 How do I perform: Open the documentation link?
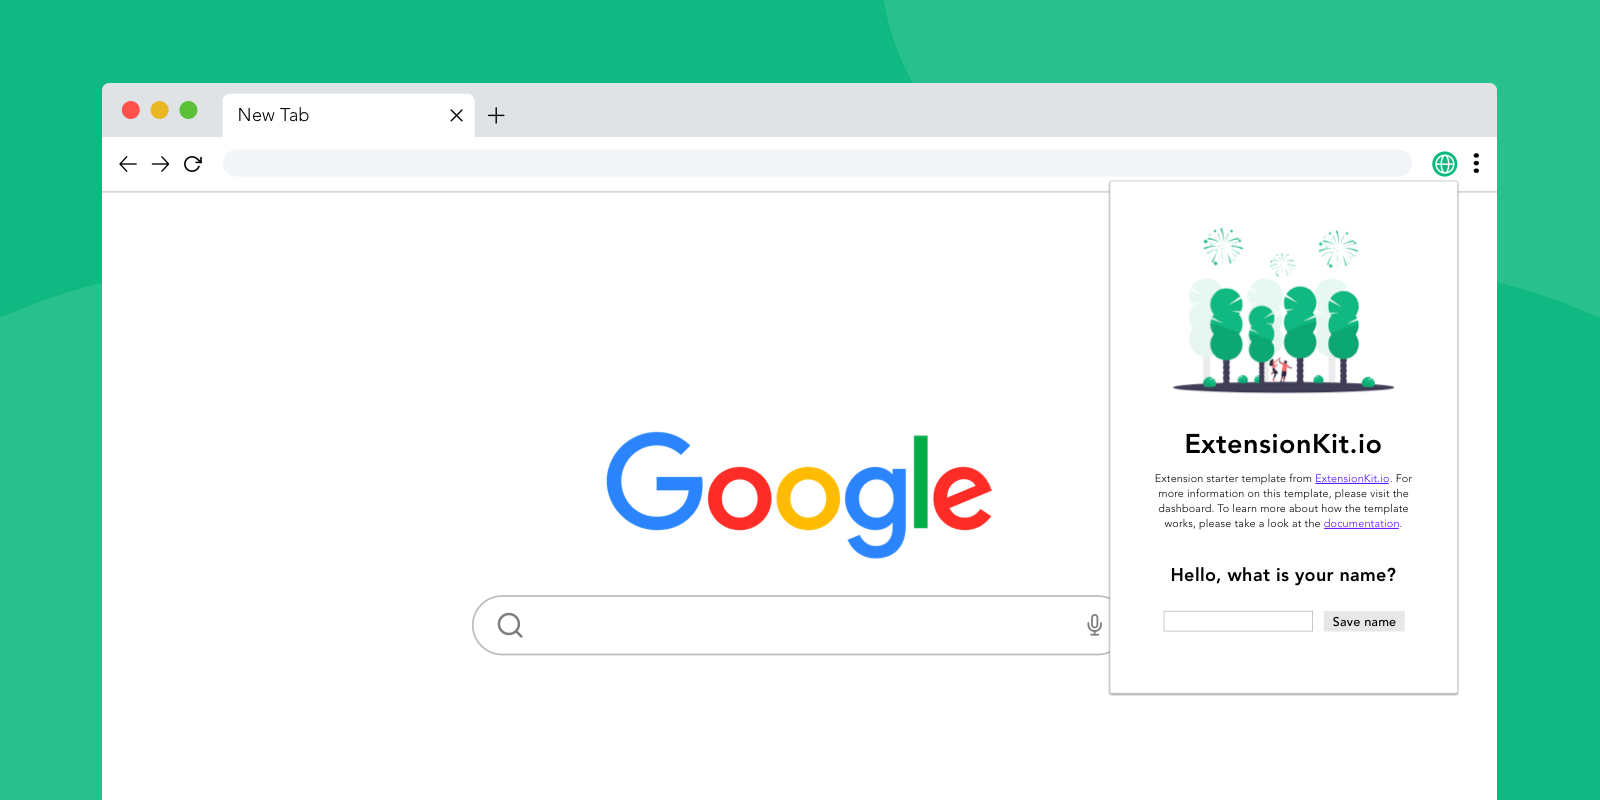[1361, 524]
